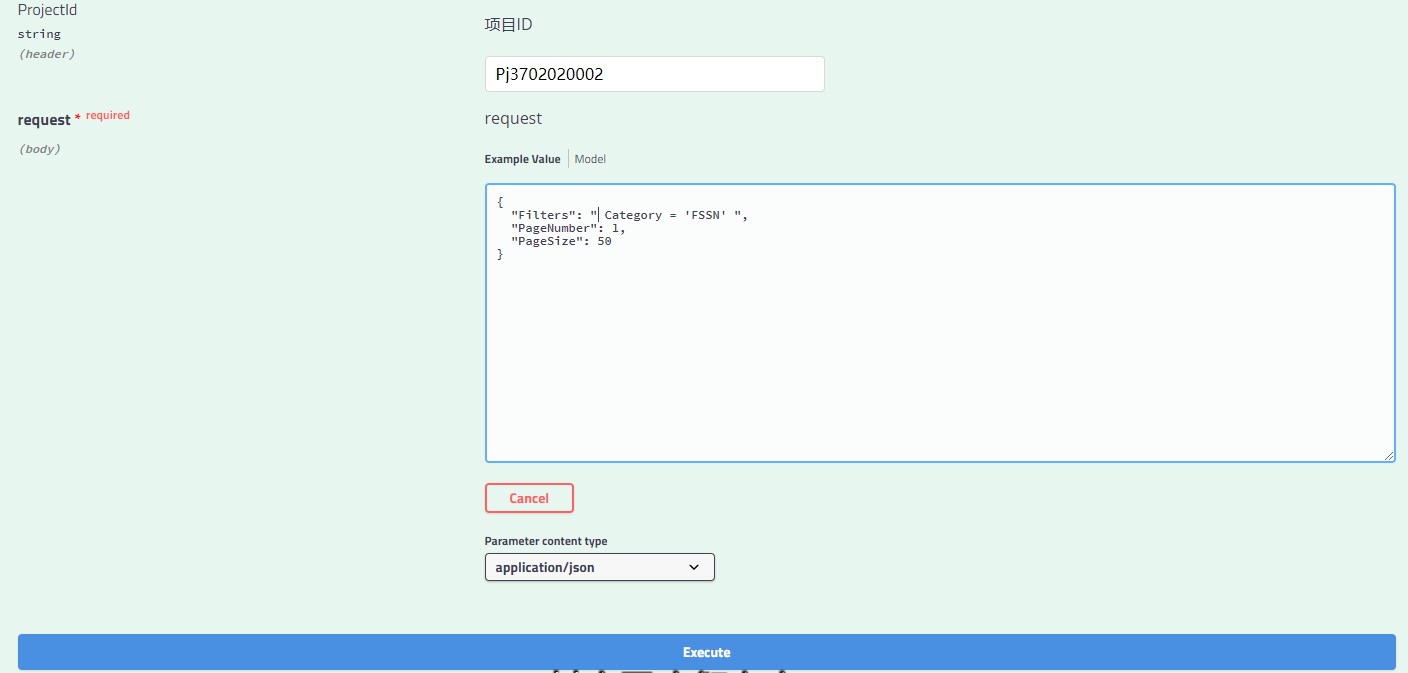Click the opening brace in JSON body
The height and width of the screenshot is (673, 1408).
[500, 201]
